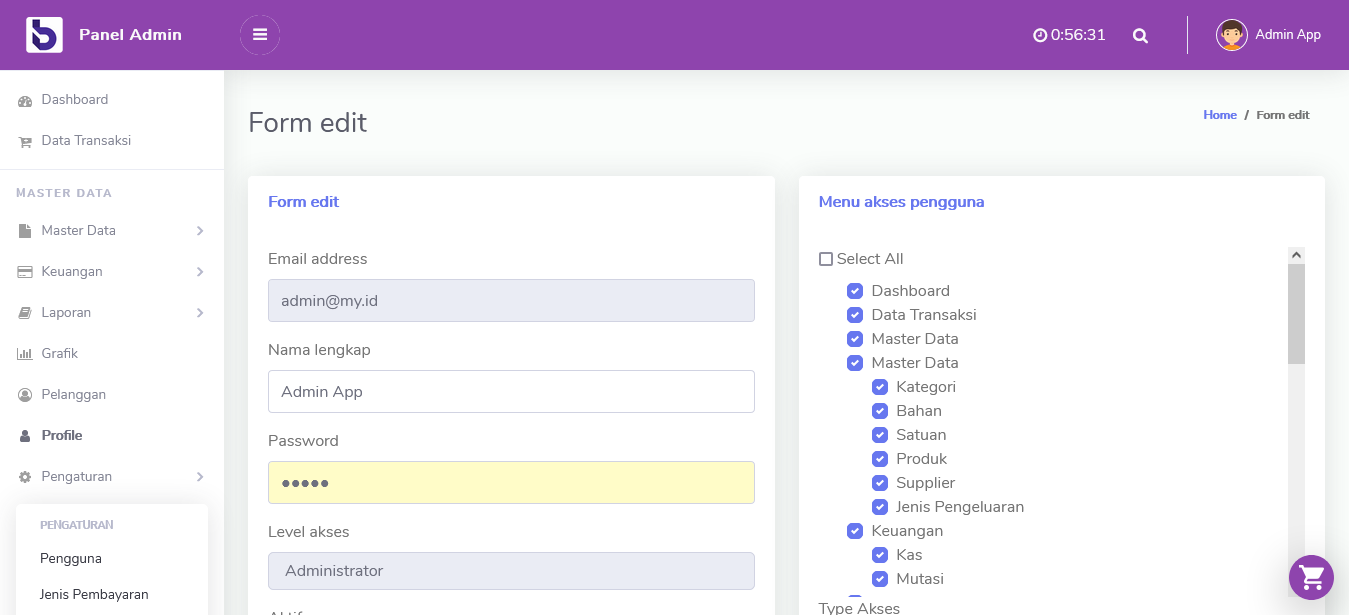Collapse the Pengaturan sidebar menu
Image resolution: width=1349 pixels, height=615 pixels.
(x=112, y=477)
